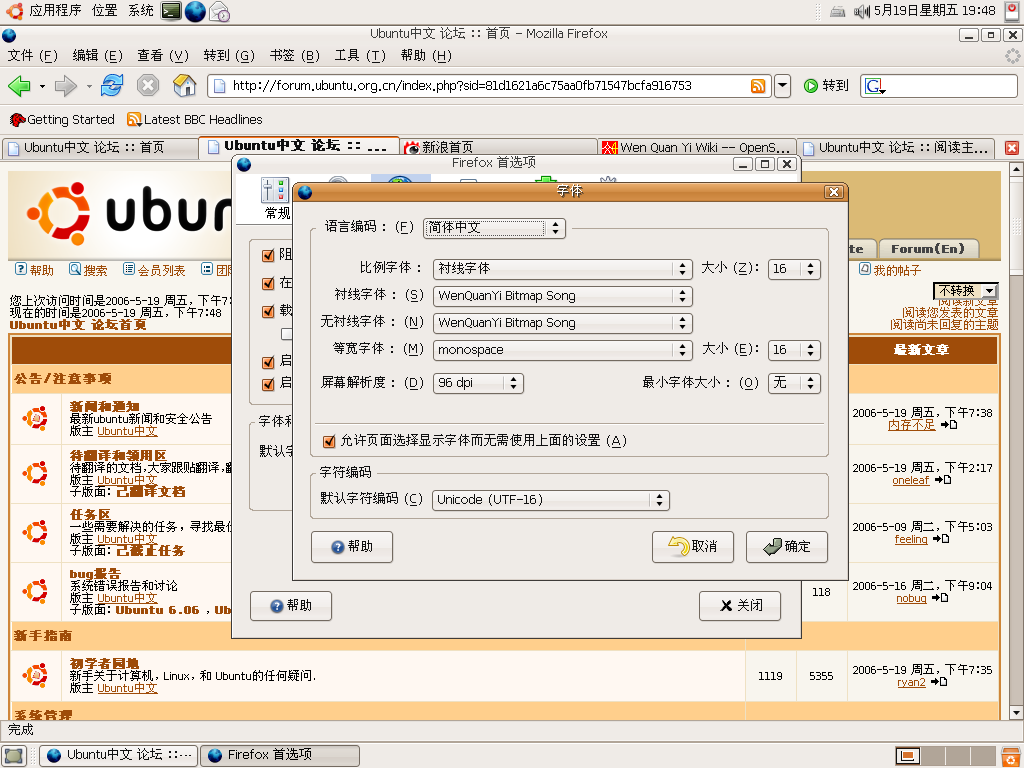
Task: Open the Latest BBC Headlines feed bookmark
Action: point(195,120)
